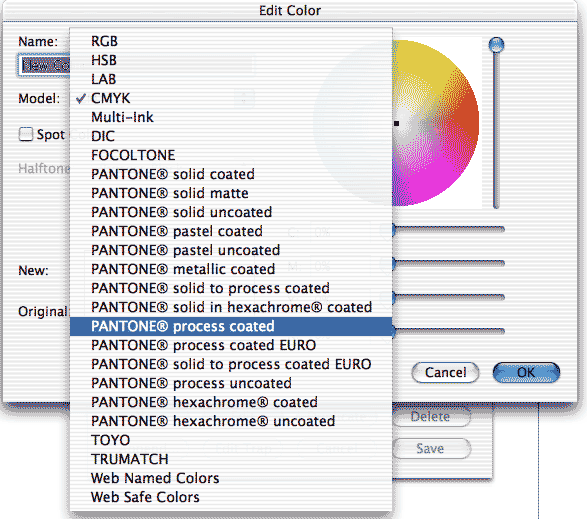Image resolution: width=587 pixels, height=519 pixels.
Task: Choose HSB from model list
Action: pyautogui.click(x=231, y=60)
